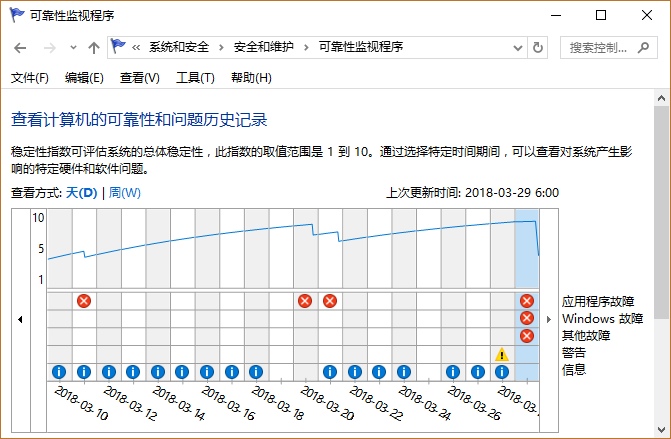
Task: Switch view to 天(D)
Action: click(x=81, y=193)
